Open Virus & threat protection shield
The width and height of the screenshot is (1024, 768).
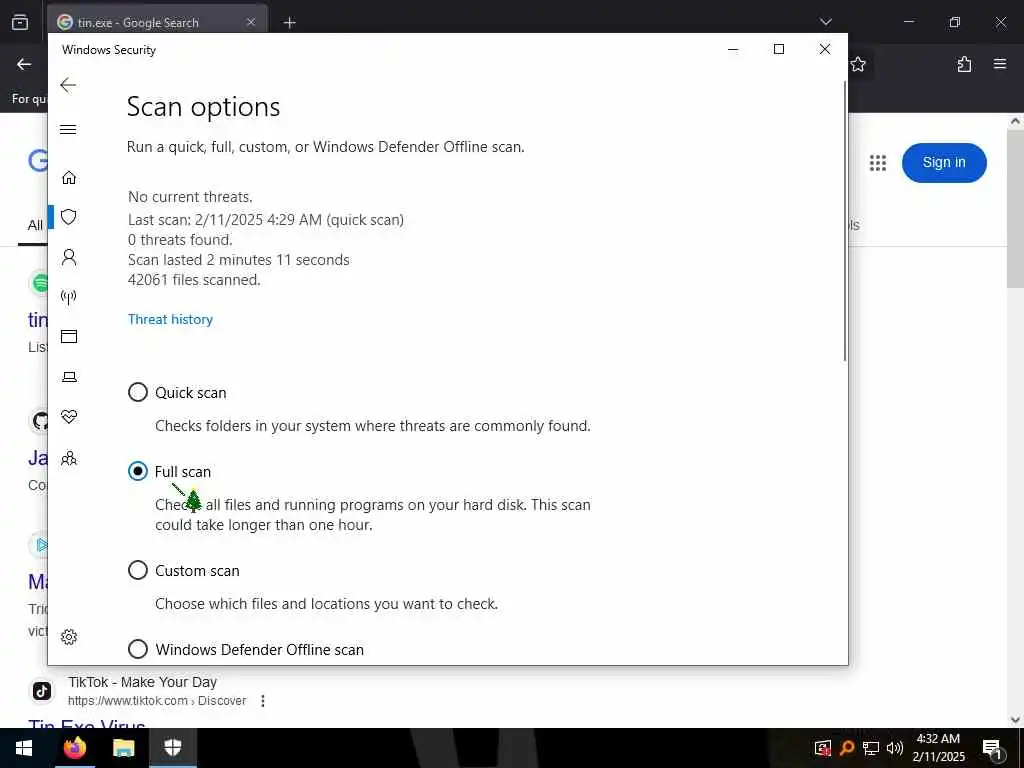point(69,217)
